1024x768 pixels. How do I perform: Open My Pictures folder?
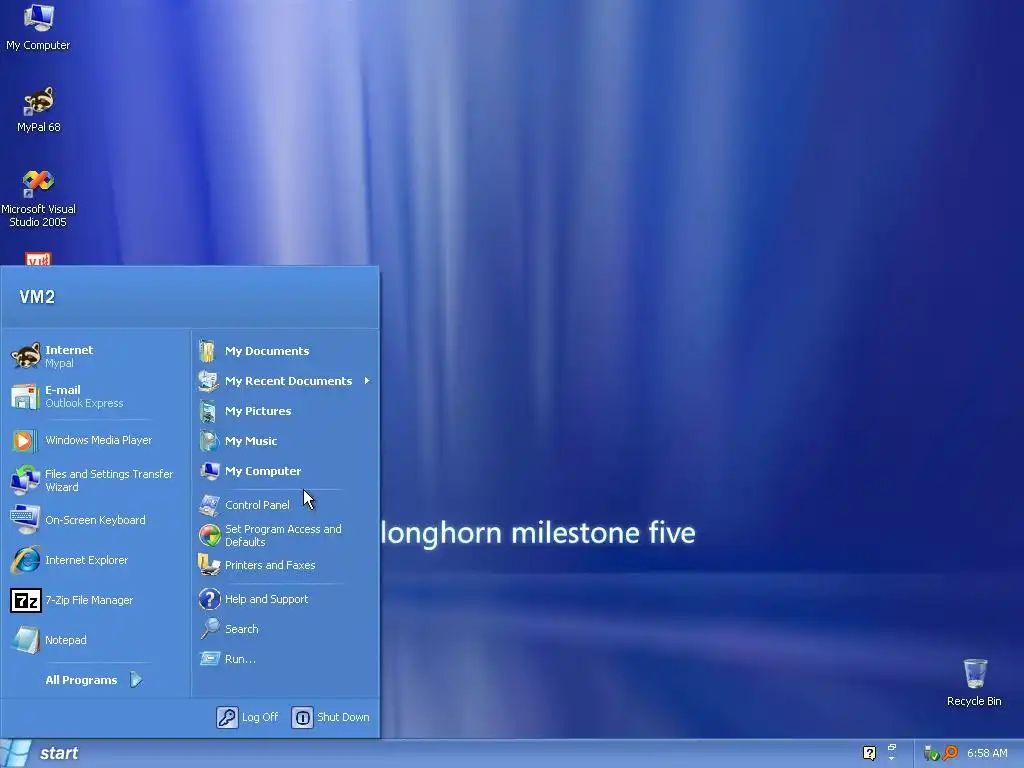click(285, 411)
